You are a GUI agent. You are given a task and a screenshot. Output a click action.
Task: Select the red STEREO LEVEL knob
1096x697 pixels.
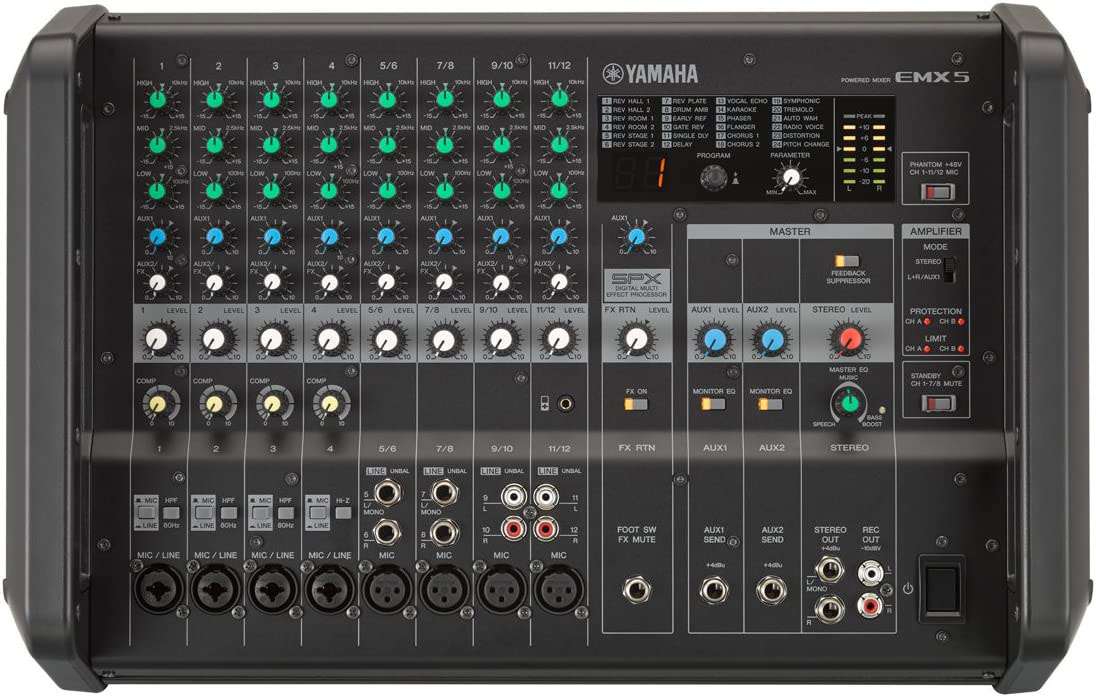(x=848, y=341)
